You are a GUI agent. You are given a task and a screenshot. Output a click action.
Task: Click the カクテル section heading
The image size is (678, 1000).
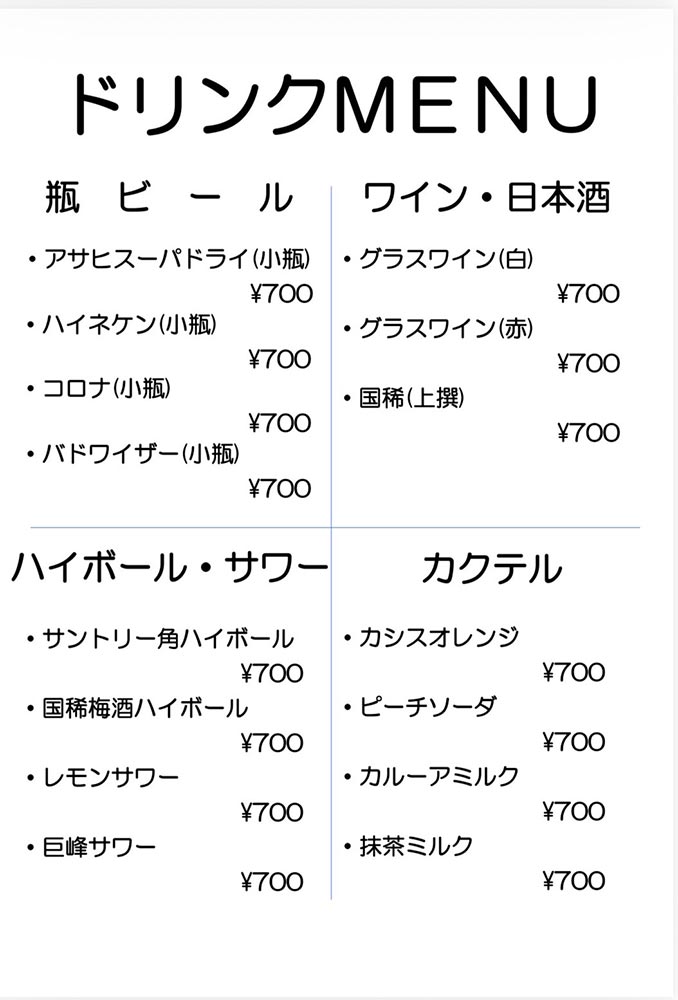(490, 568)
